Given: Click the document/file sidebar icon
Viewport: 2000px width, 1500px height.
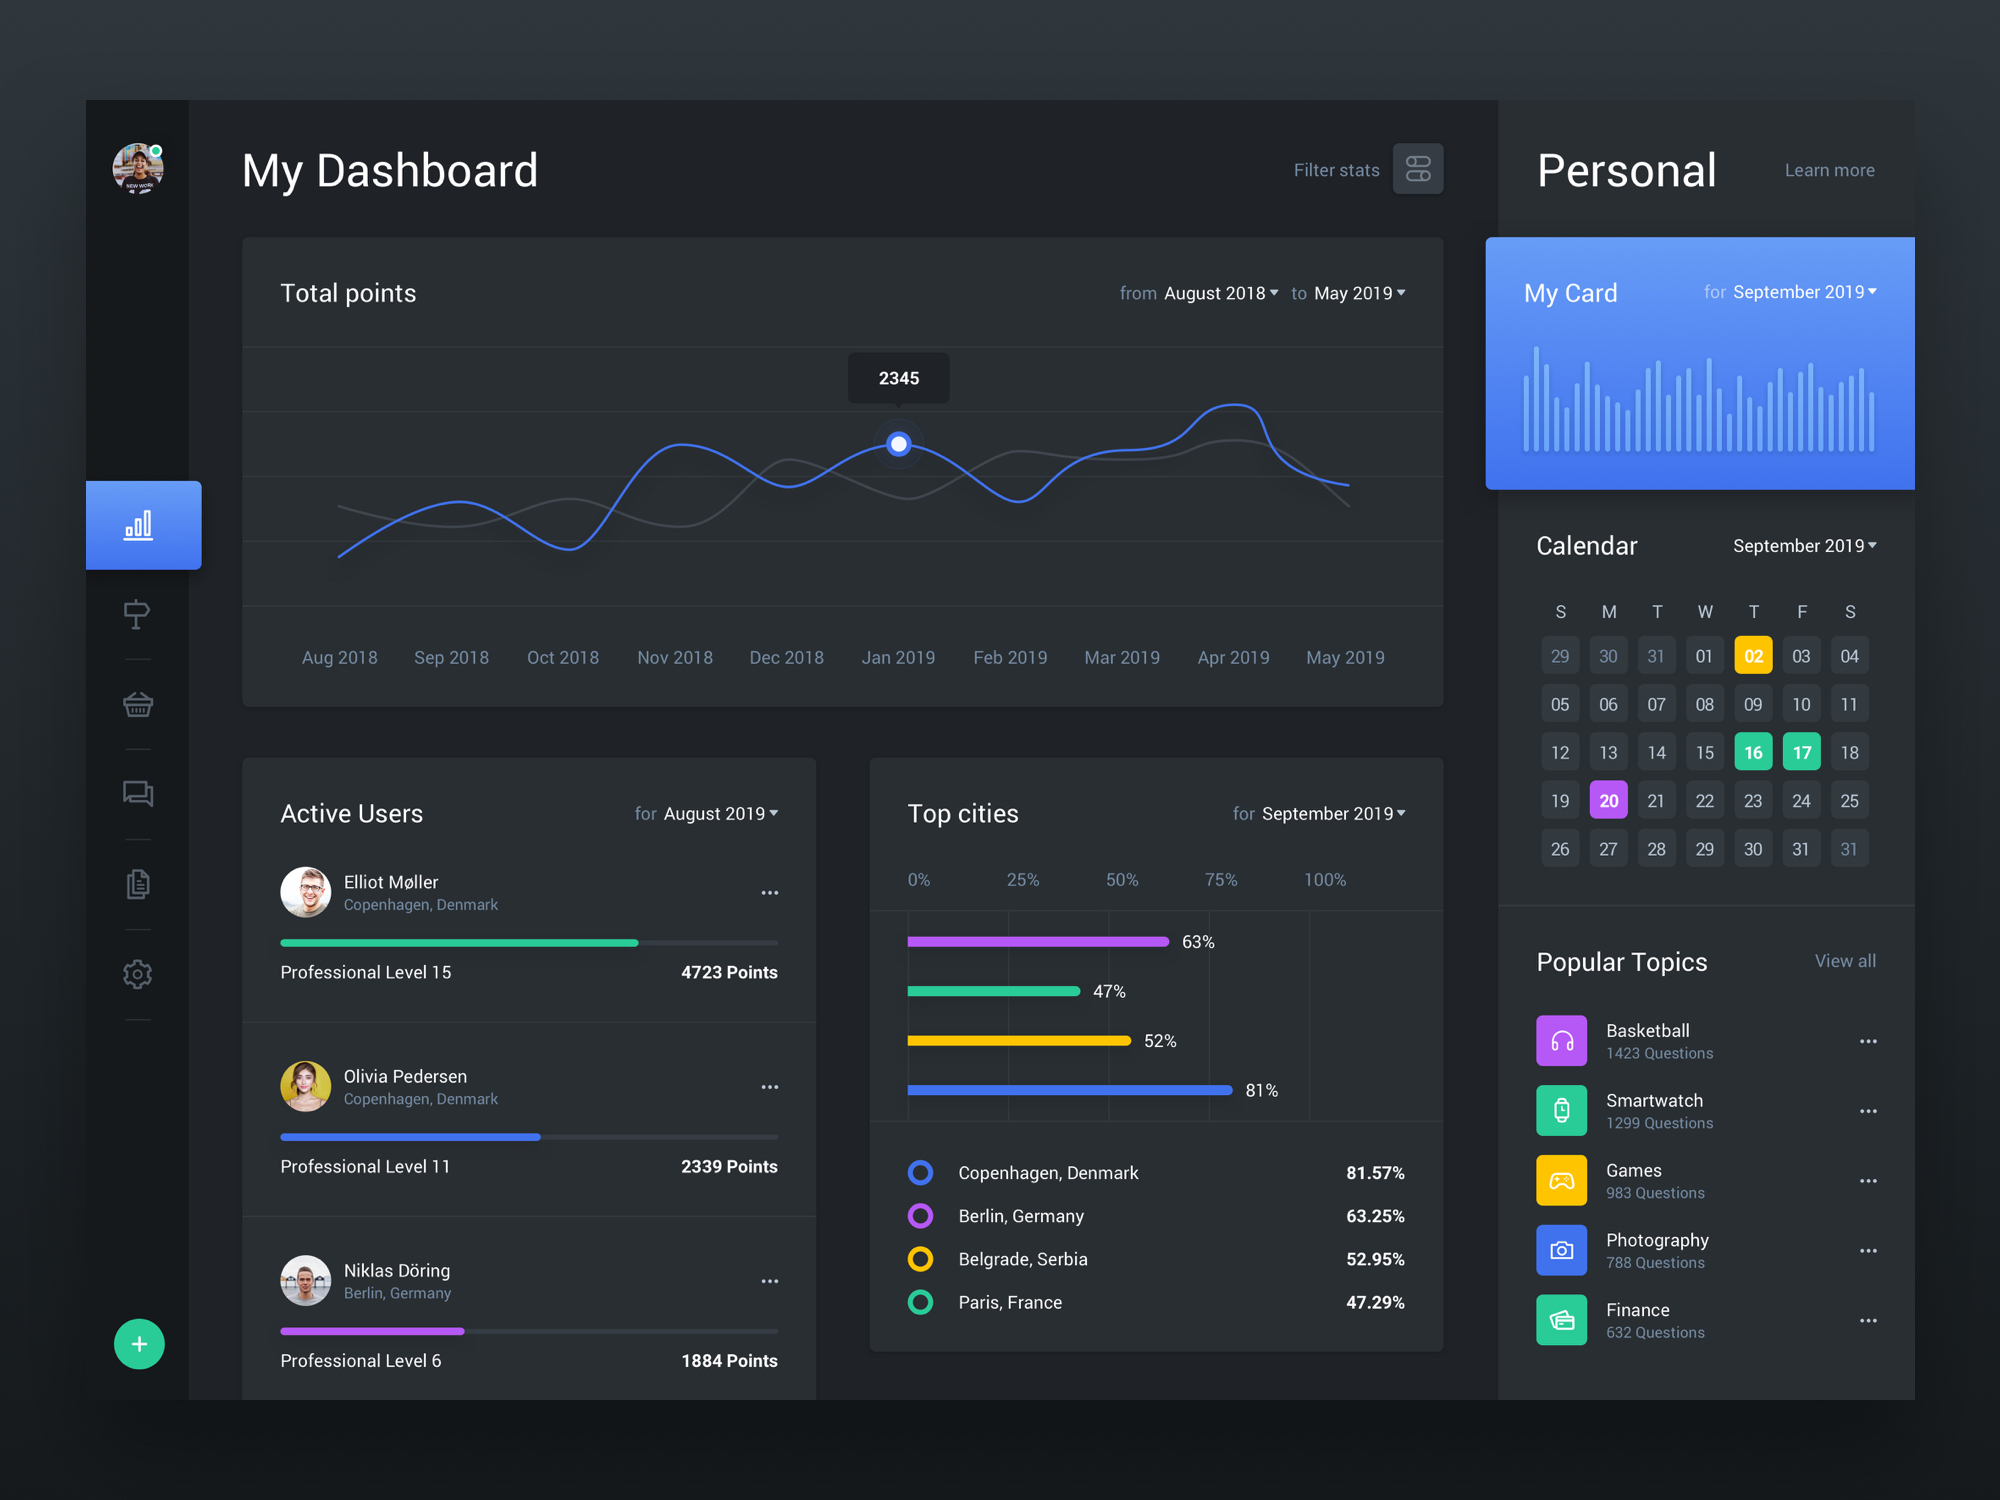Looking at the screenshot, I should [139, 884].
